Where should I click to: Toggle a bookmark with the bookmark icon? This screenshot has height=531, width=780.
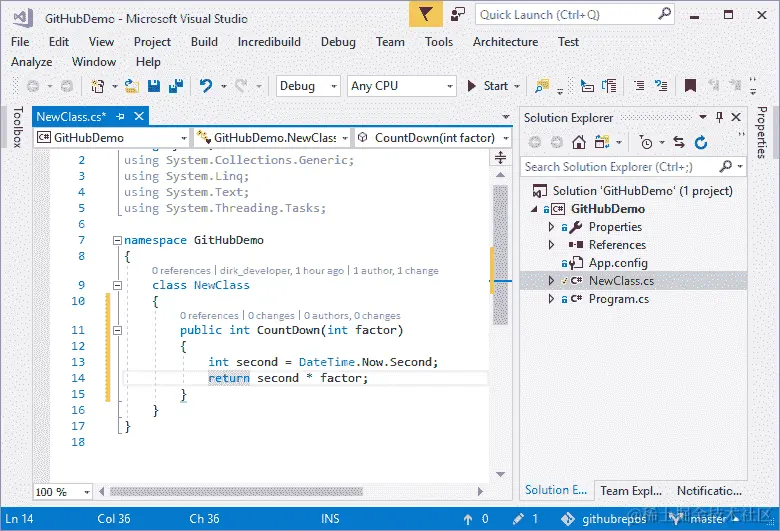[x=690, y=86]
